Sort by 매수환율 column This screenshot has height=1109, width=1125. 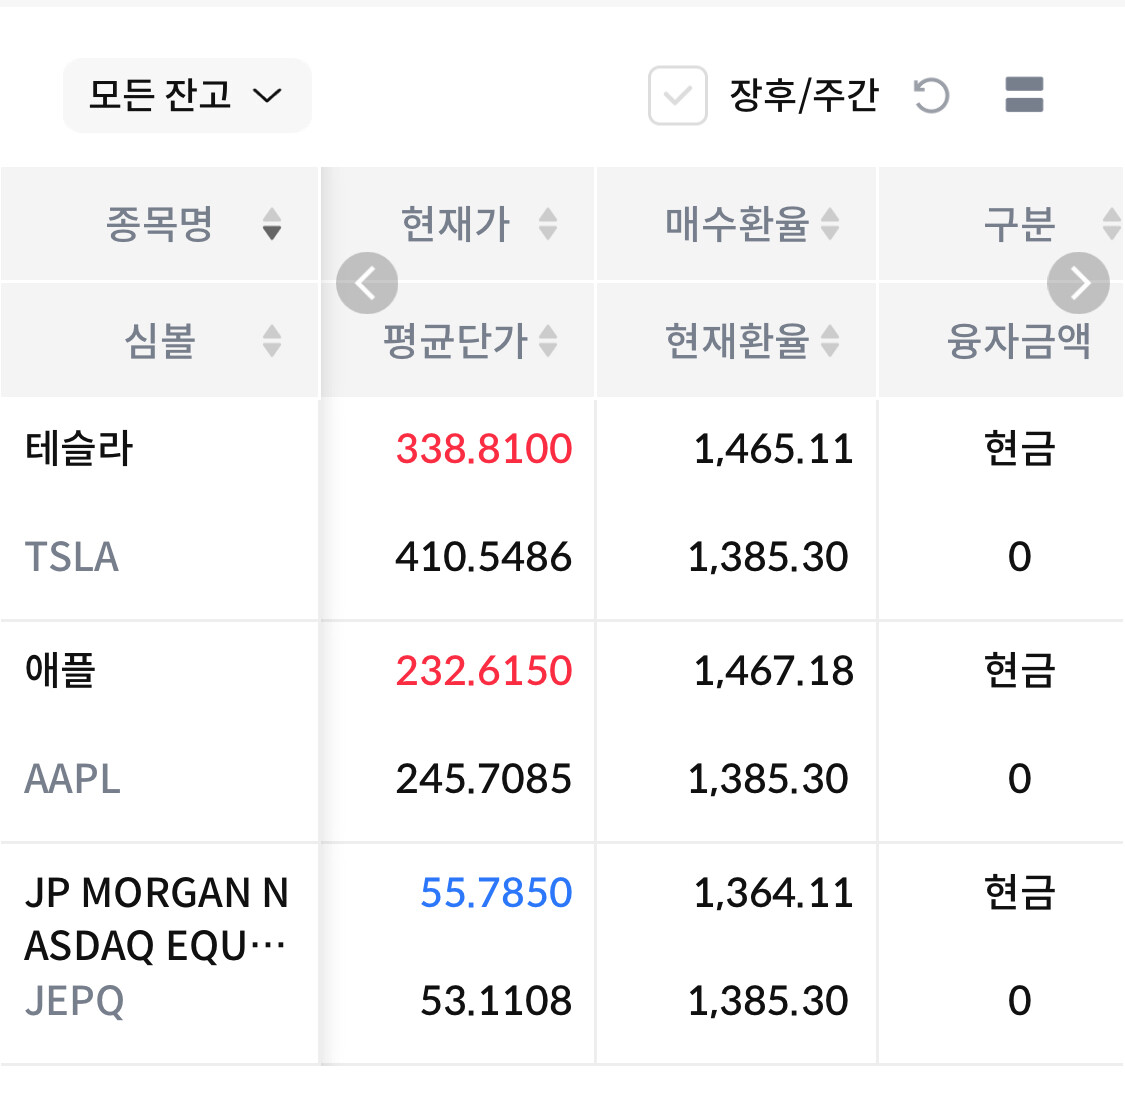point(738,224)
